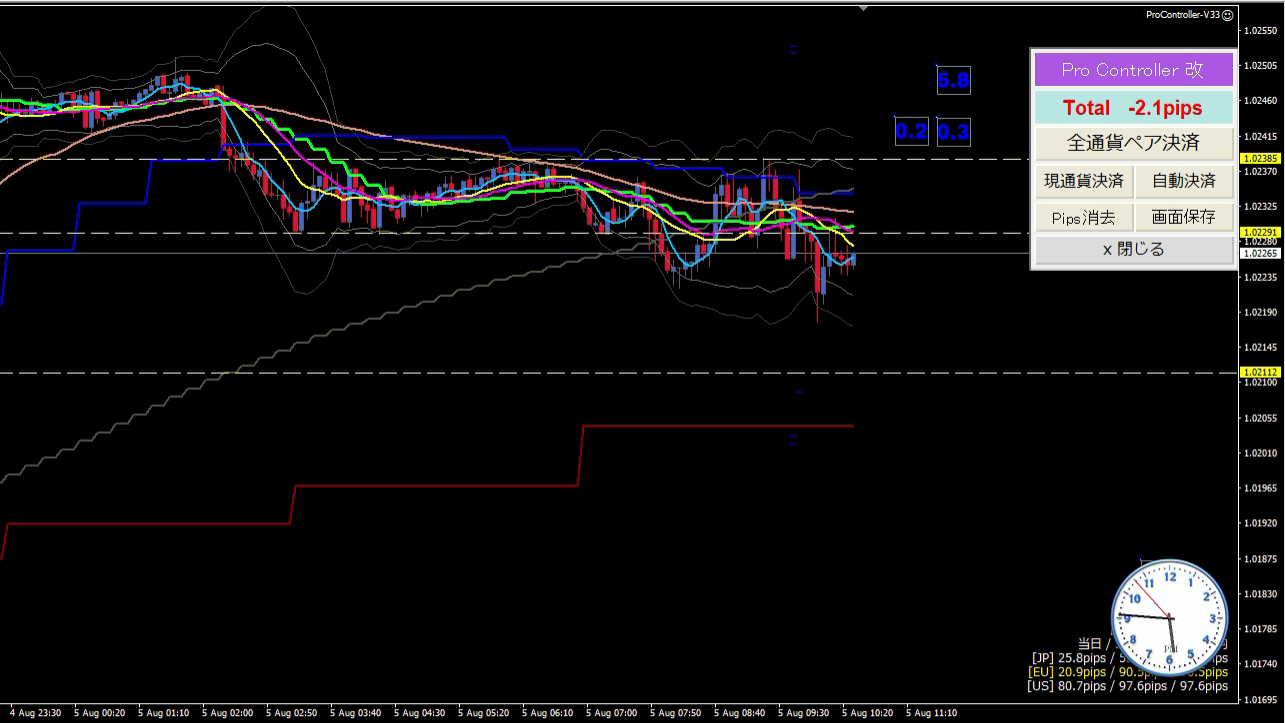
Task: Click the chart shift triangle marker
Action: (864, 8)
